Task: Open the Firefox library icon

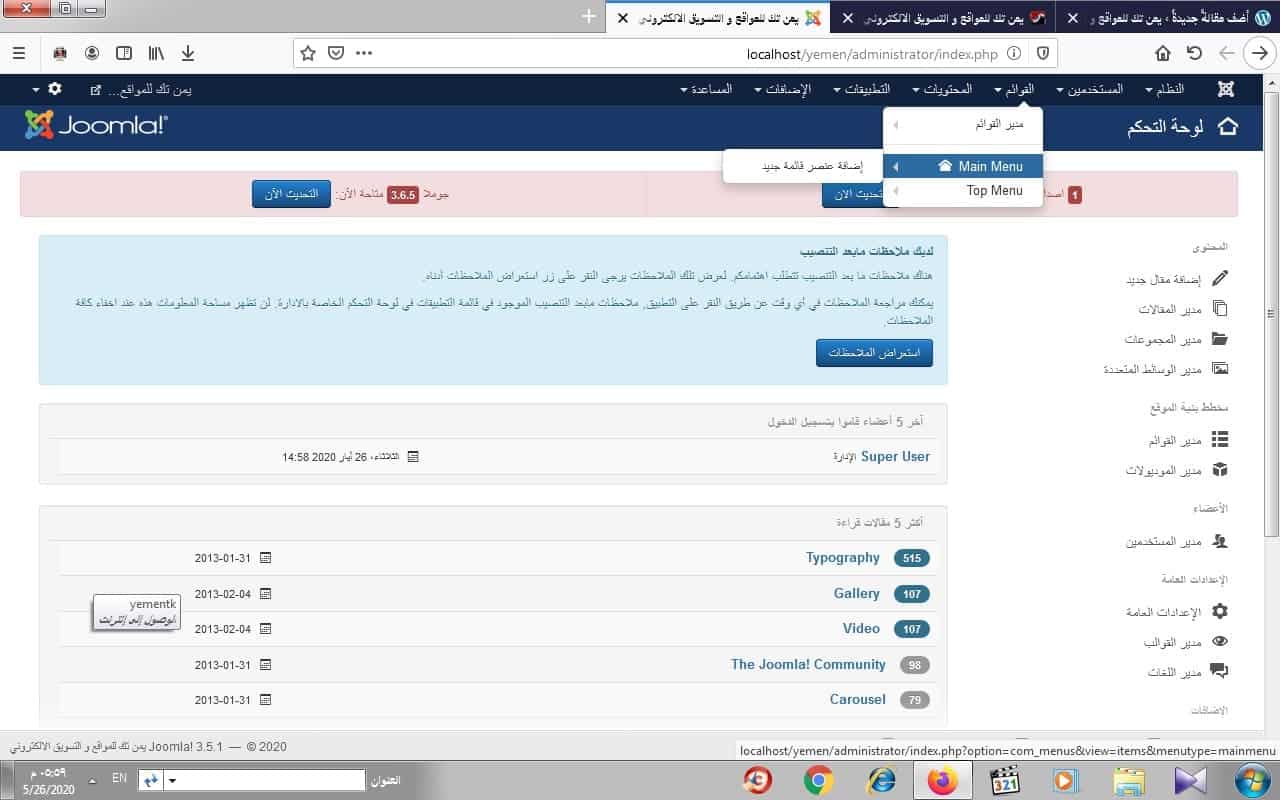Action: tap(156, 53)
